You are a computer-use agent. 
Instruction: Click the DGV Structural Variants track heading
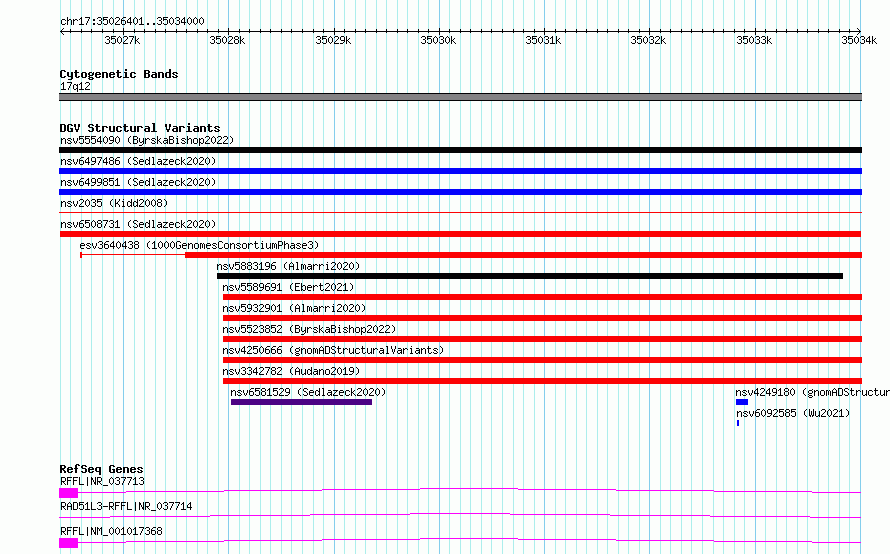pos(140,128)
